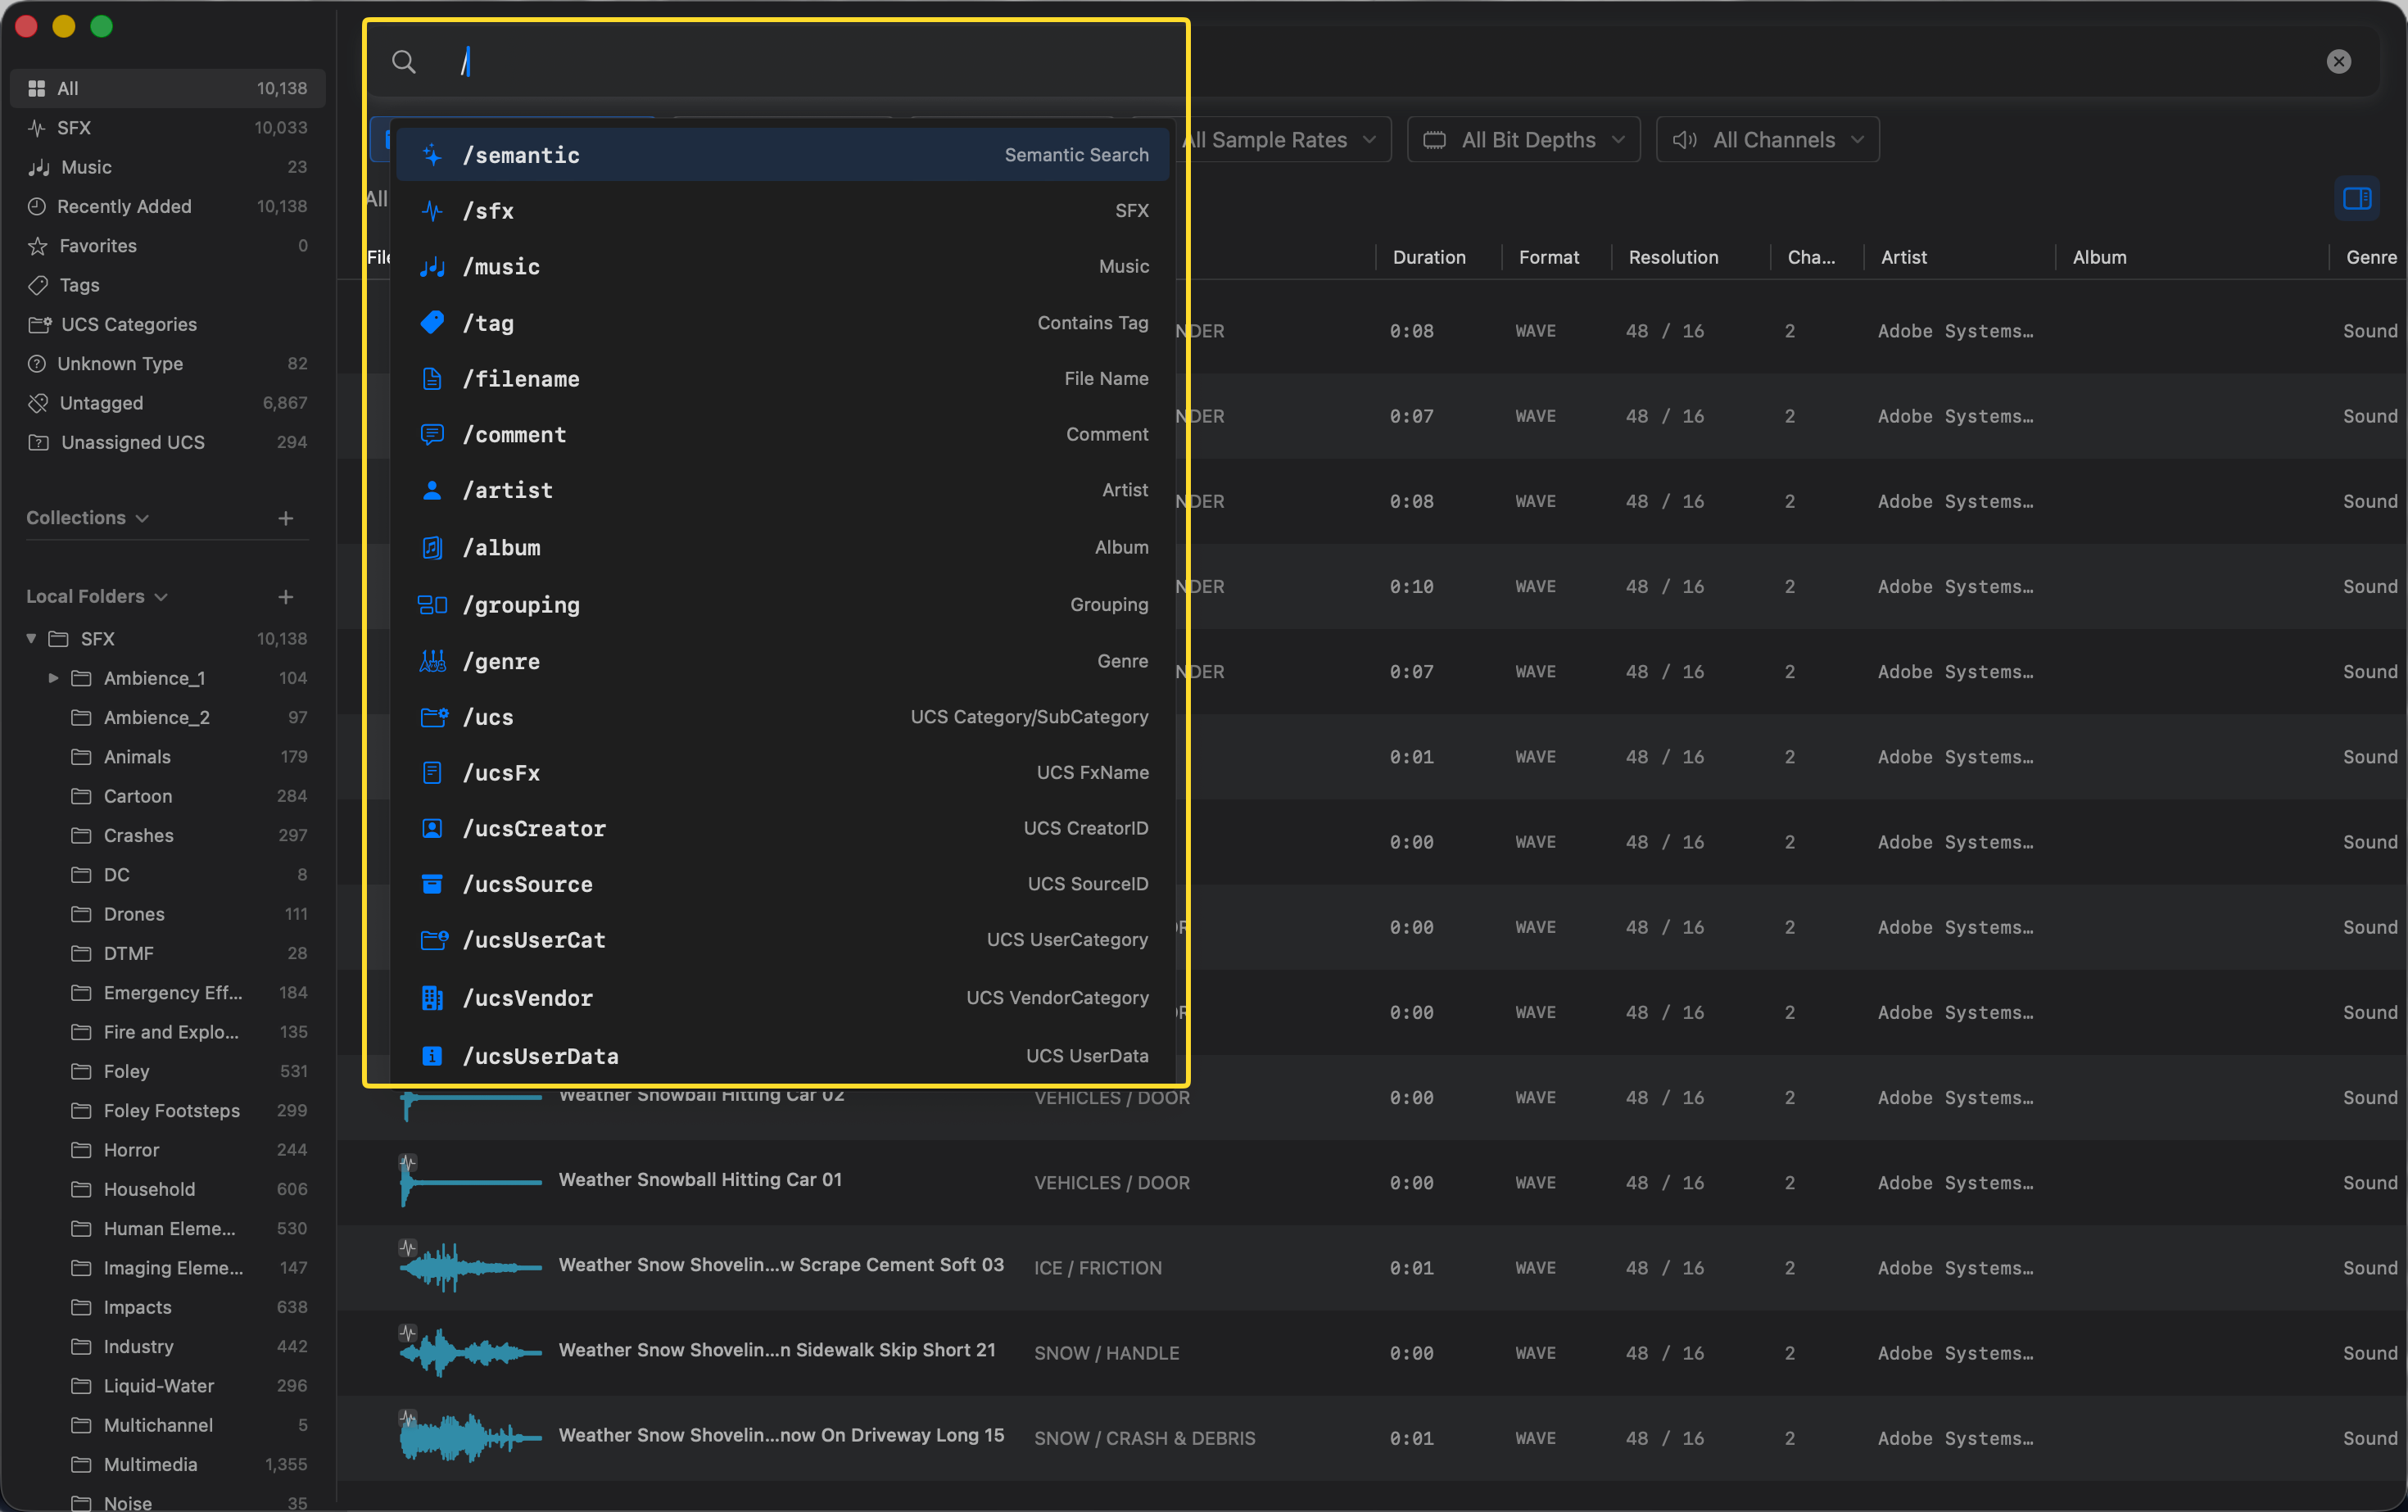This screenshot has height=1512, width=2408.
Task: Add a new collection with plus button
Action: tap(286, 518)
